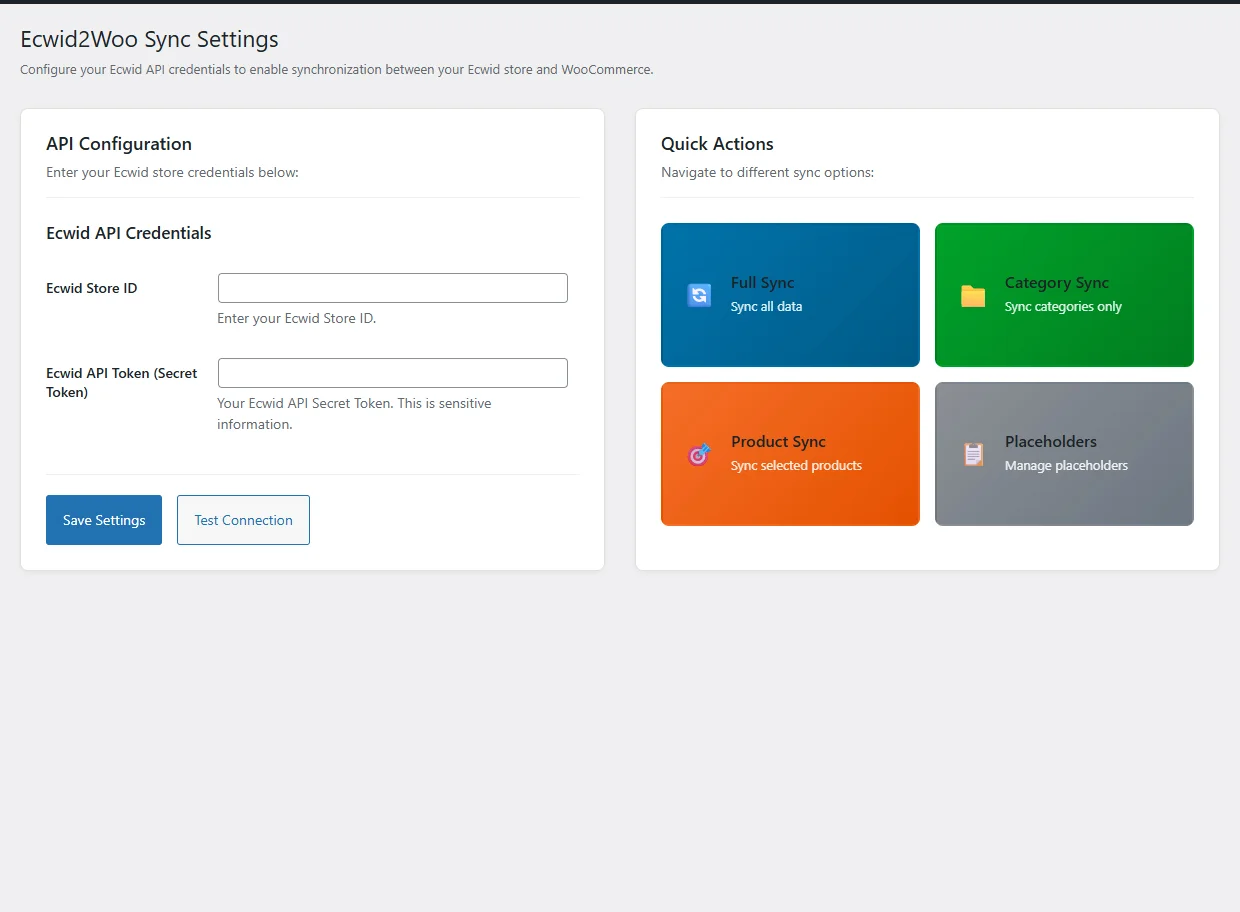Focus the Ecwid Store ID input field
Screen dimensions: 1240x912
pos(392,288)
